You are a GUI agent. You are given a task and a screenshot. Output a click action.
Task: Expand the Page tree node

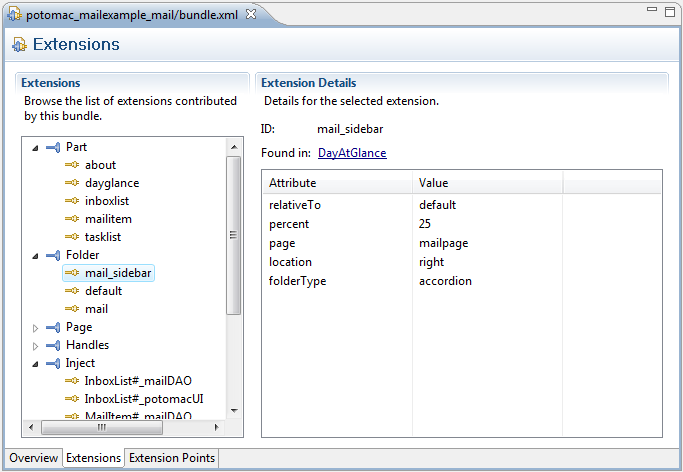tap(36, 328)
